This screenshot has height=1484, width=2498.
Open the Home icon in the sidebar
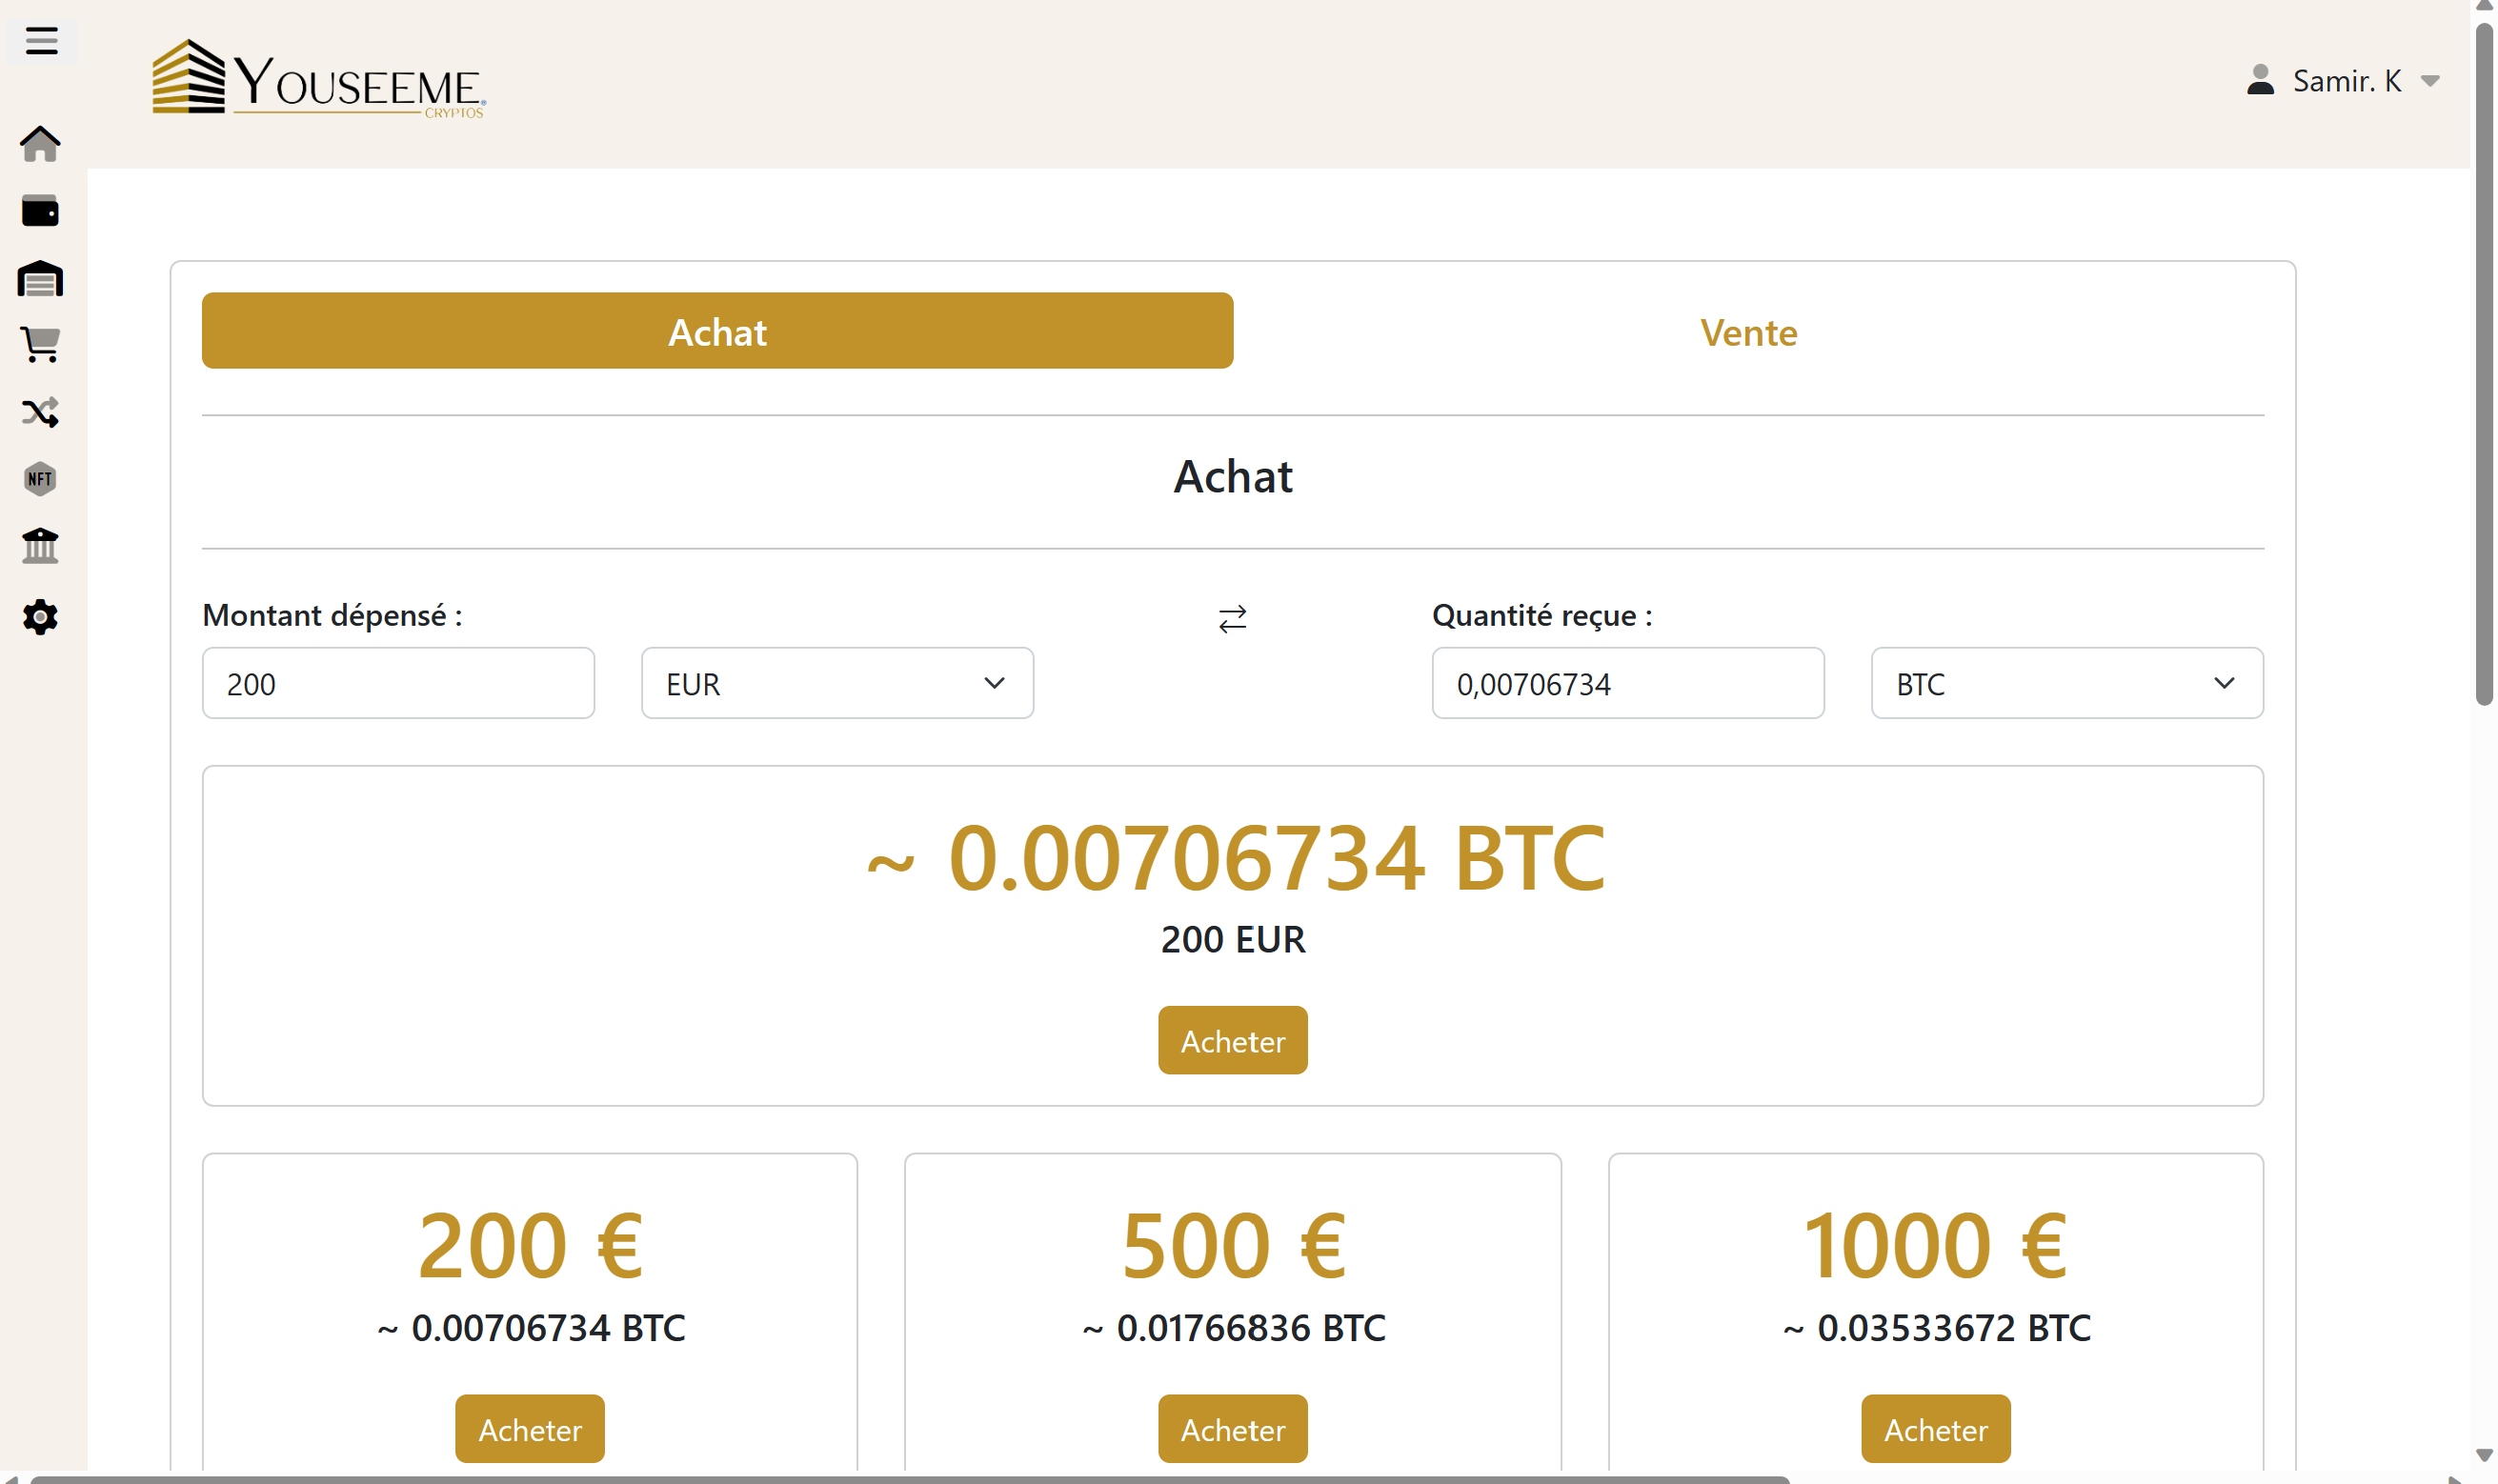click(x=40, y=144)
